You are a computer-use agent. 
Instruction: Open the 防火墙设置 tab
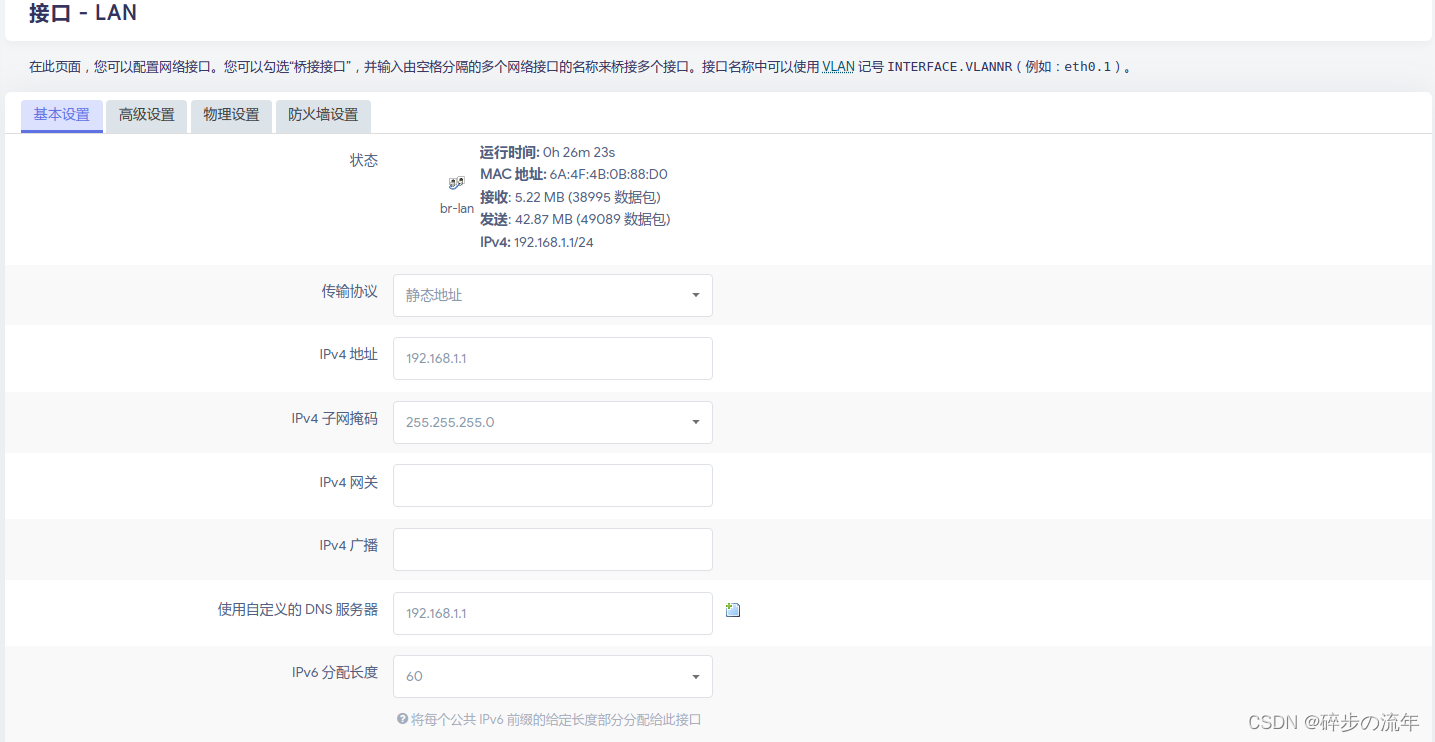tap(323, 115)
